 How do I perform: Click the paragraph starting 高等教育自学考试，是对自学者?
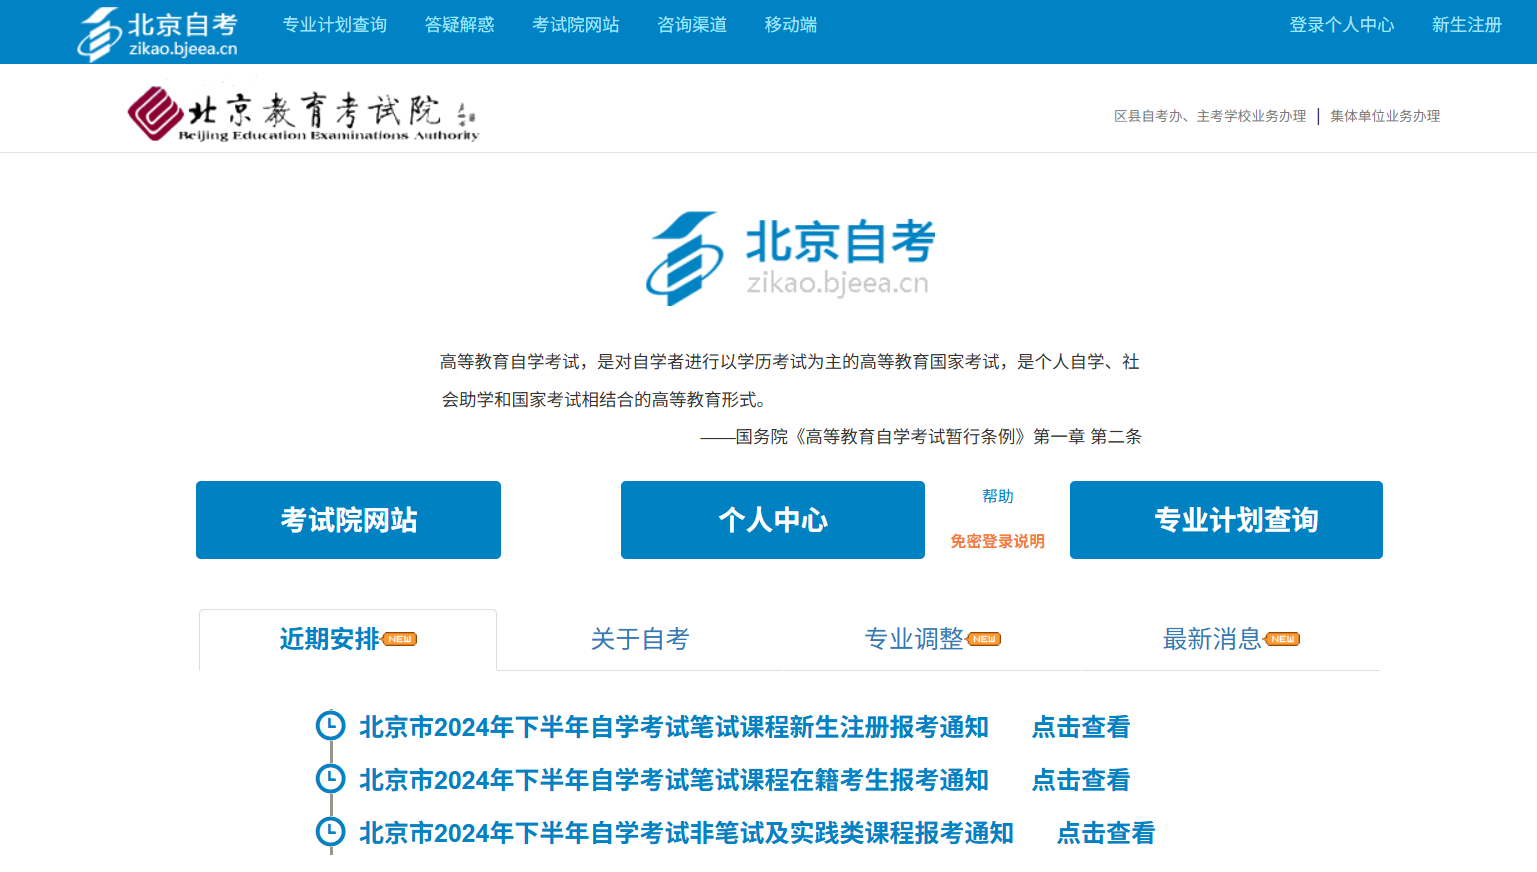coord(790,381)
